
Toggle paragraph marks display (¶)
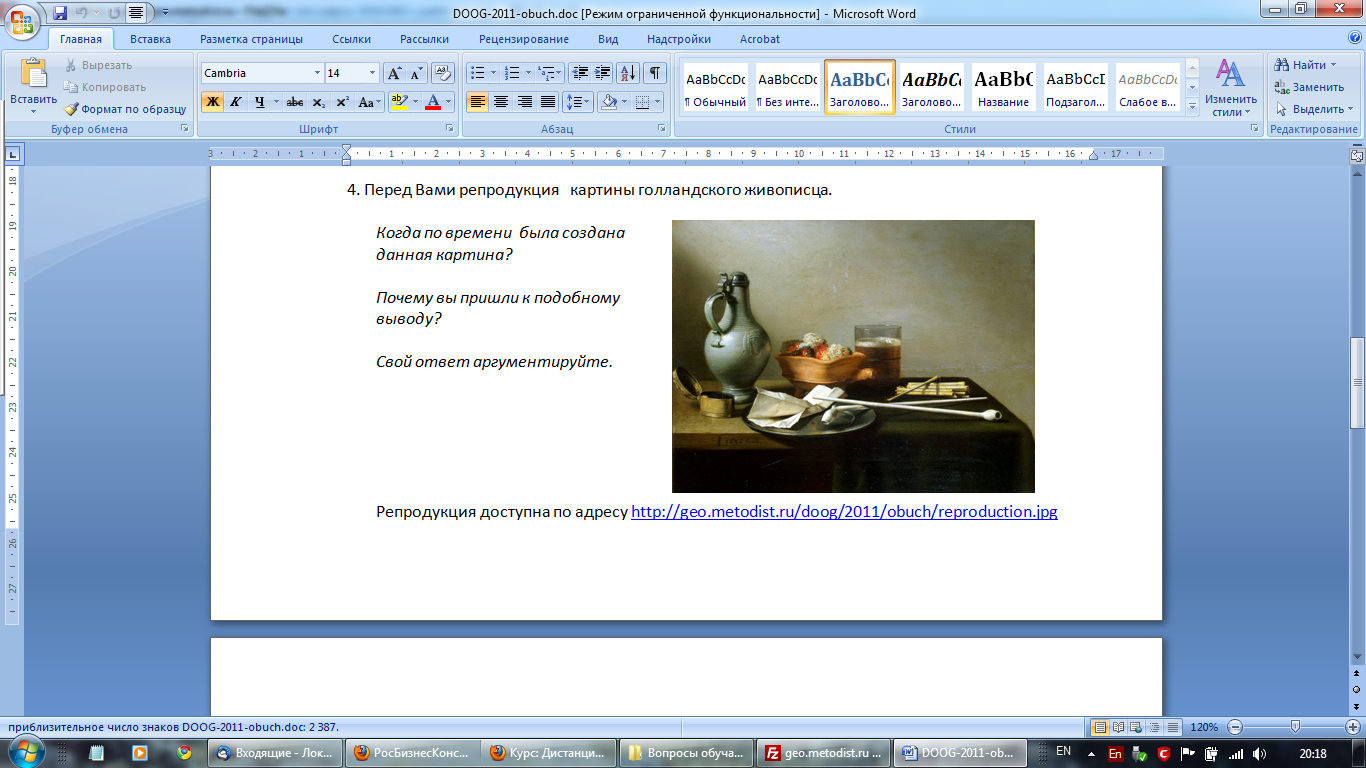coord(655,73)
